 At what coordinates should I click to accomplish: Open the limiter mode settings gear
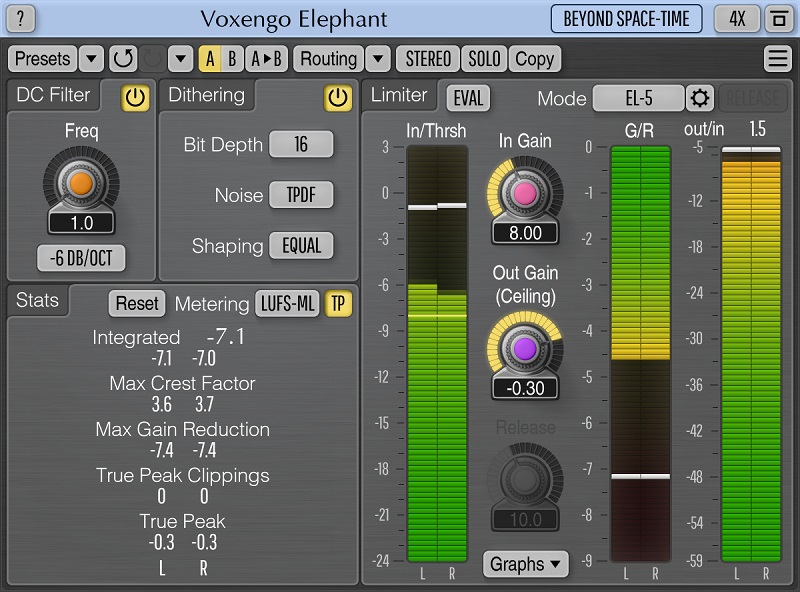pos(699,98)
